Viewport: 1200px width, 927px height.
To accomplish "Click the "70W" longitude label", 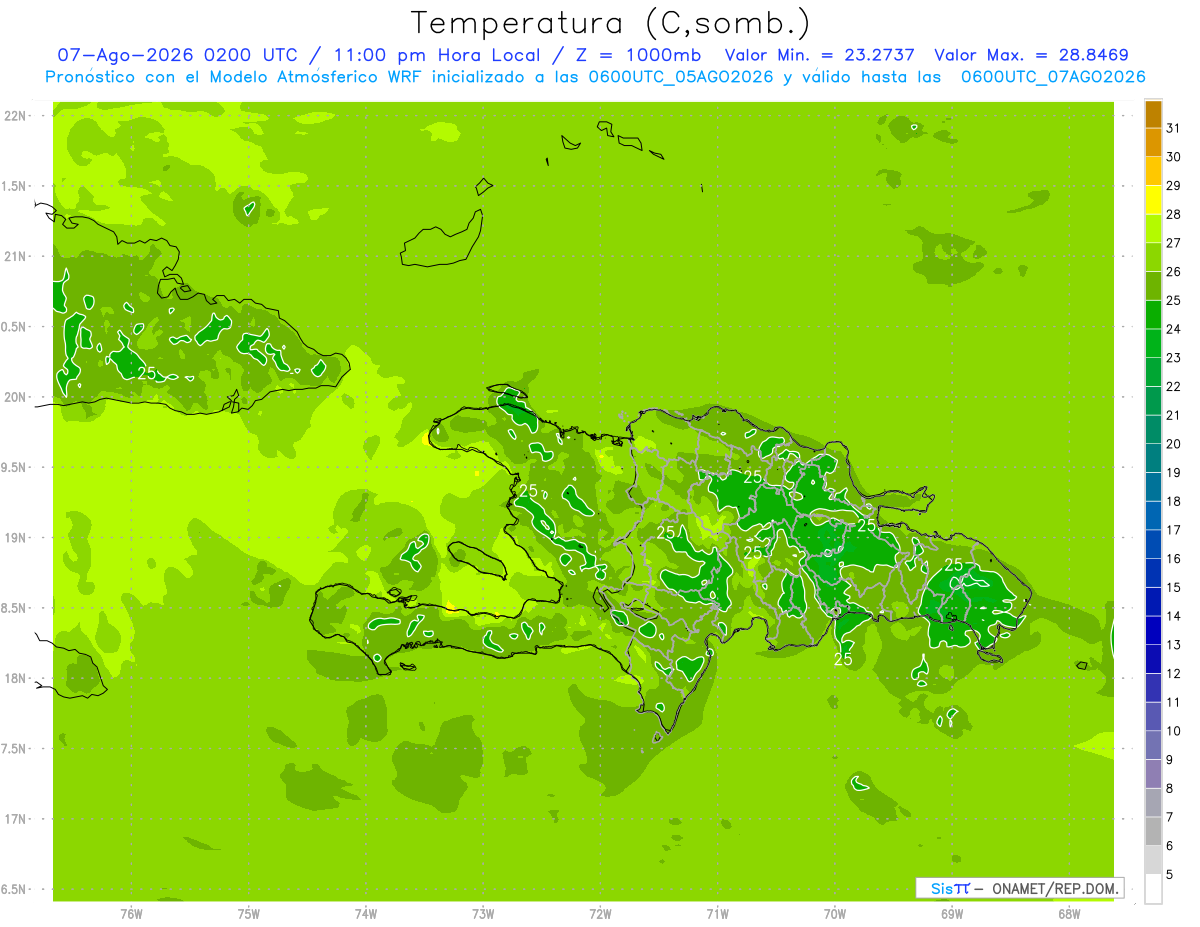I will point(835,913).
